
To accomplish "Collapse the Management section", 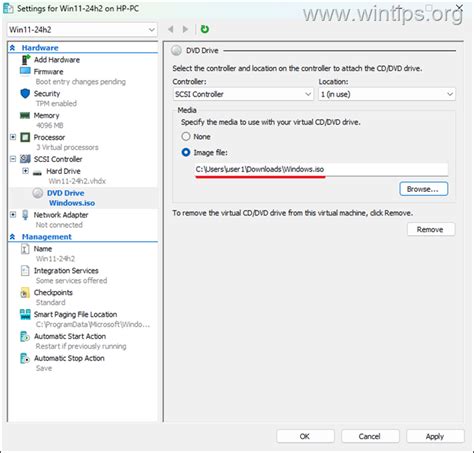I will tap(12, 237).
